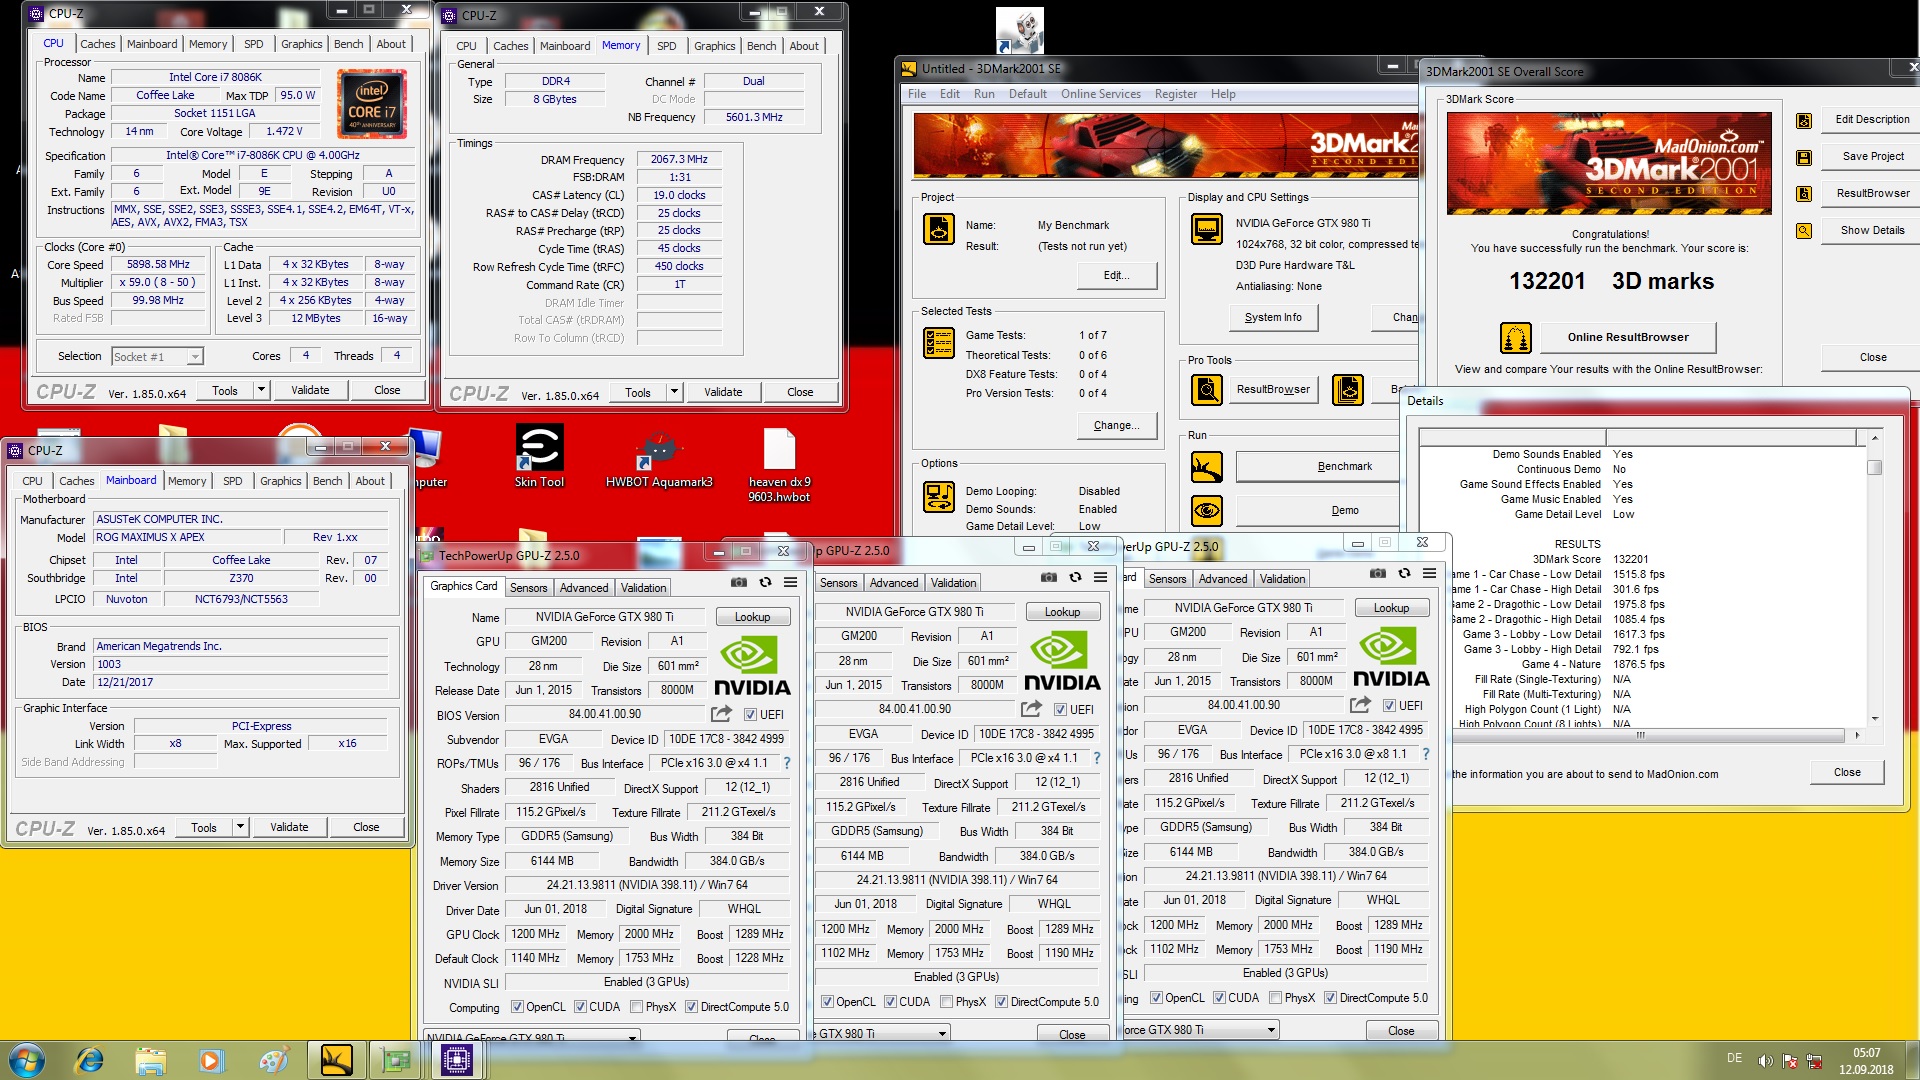Click Online ResultBrowser icon in score window
The width and height of the screenshot is (1920, 1080).
[x=1515, y=338]
